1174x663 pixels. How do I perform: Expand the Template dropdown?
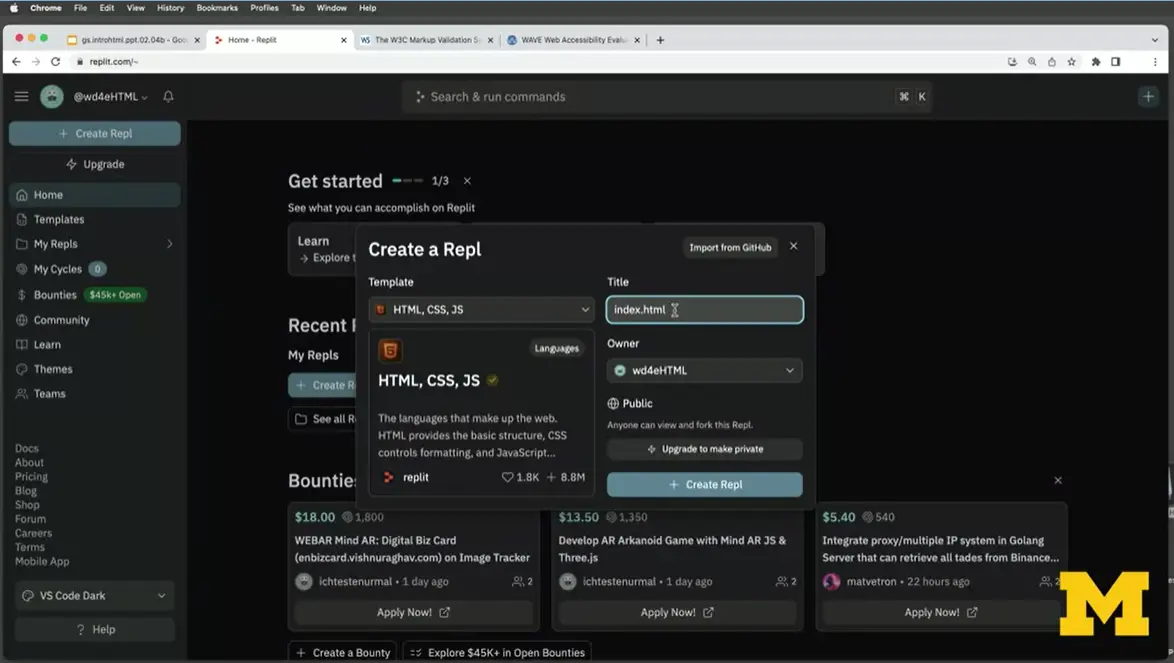[481, 310]
